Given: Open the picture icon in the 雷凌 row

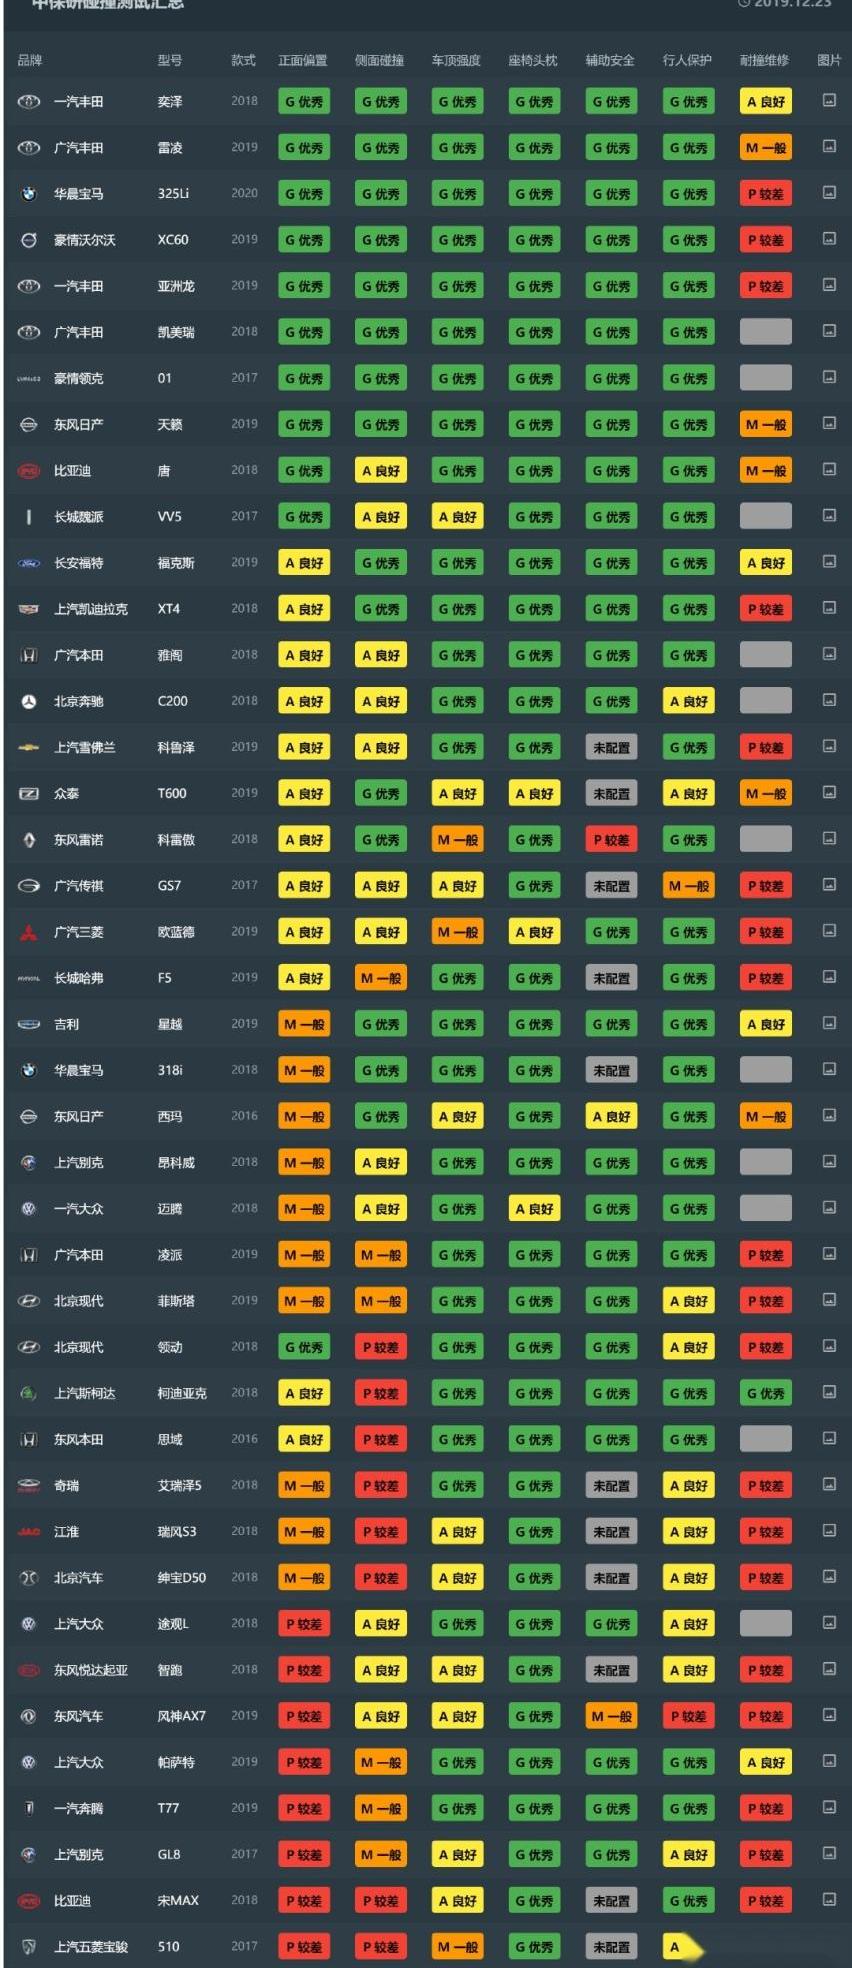Looking at the screenshot, I should [x=829, y=146].
